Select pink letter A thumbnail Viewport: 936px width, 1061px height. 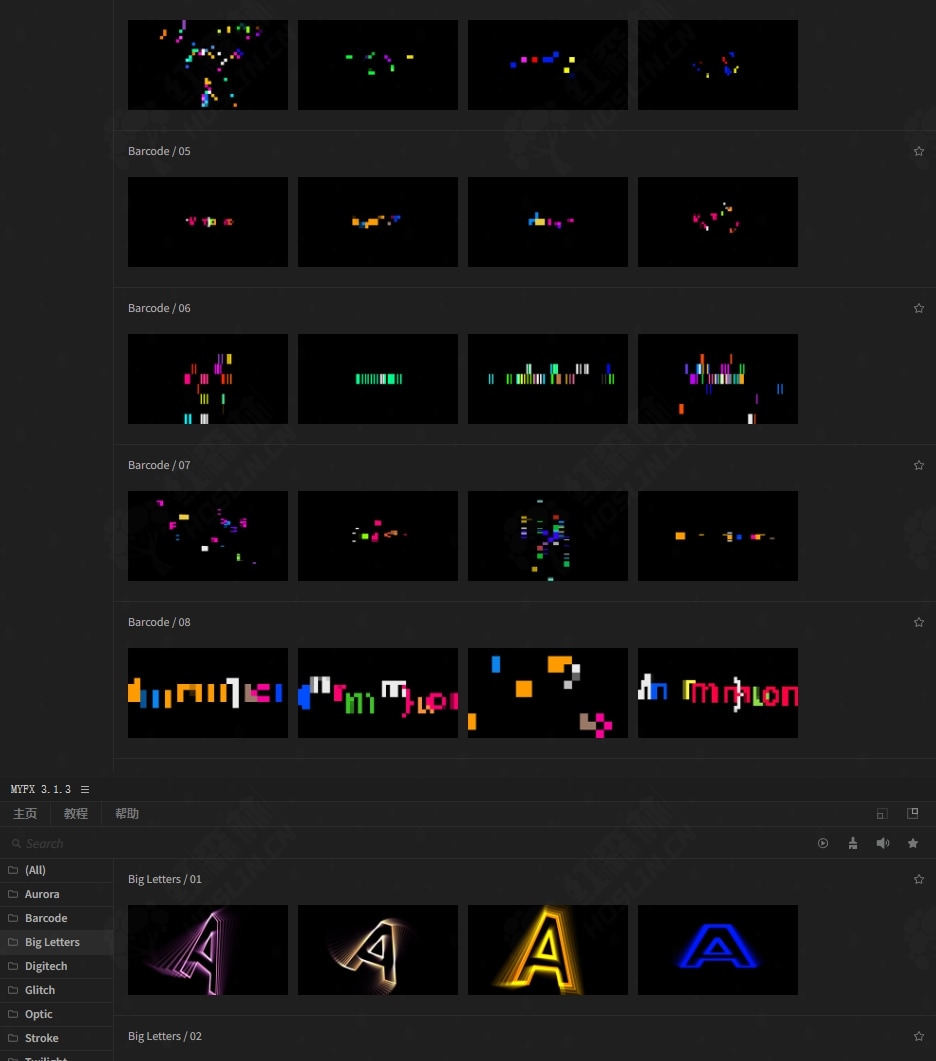pyautogui.click(x=208, y=950)
